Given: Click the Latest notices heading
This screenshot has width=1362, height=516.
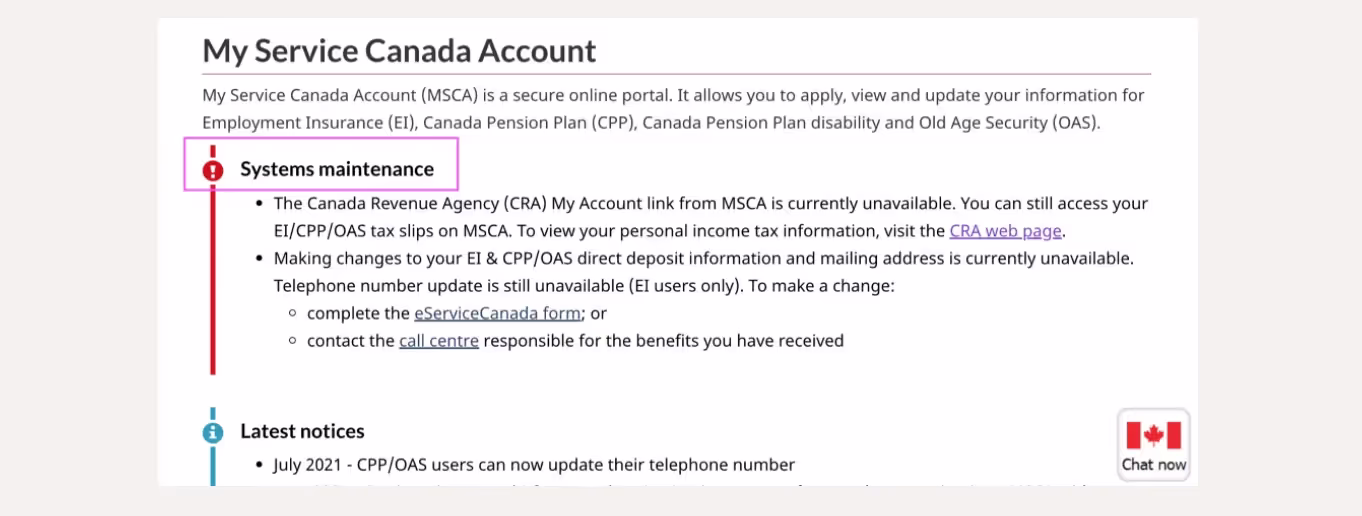Looking at the screenshot, I should tap(302, 431).
